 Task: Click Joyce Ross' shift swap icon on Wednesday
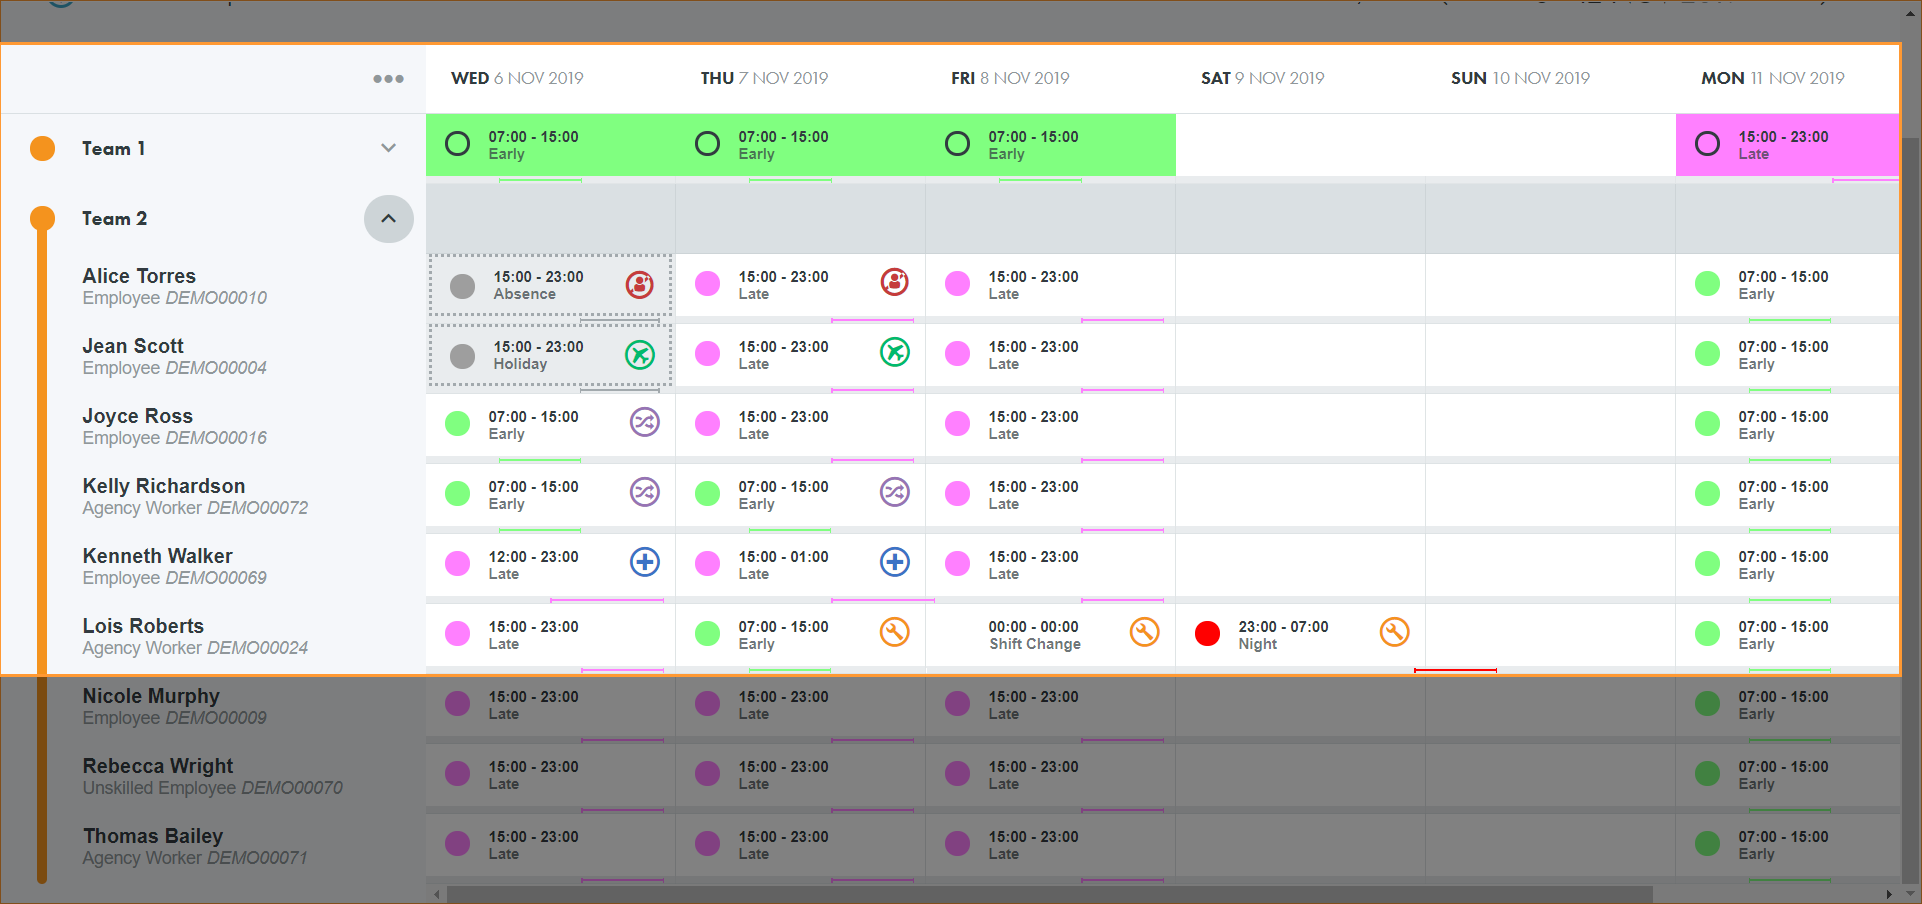[x=644, y=423]
